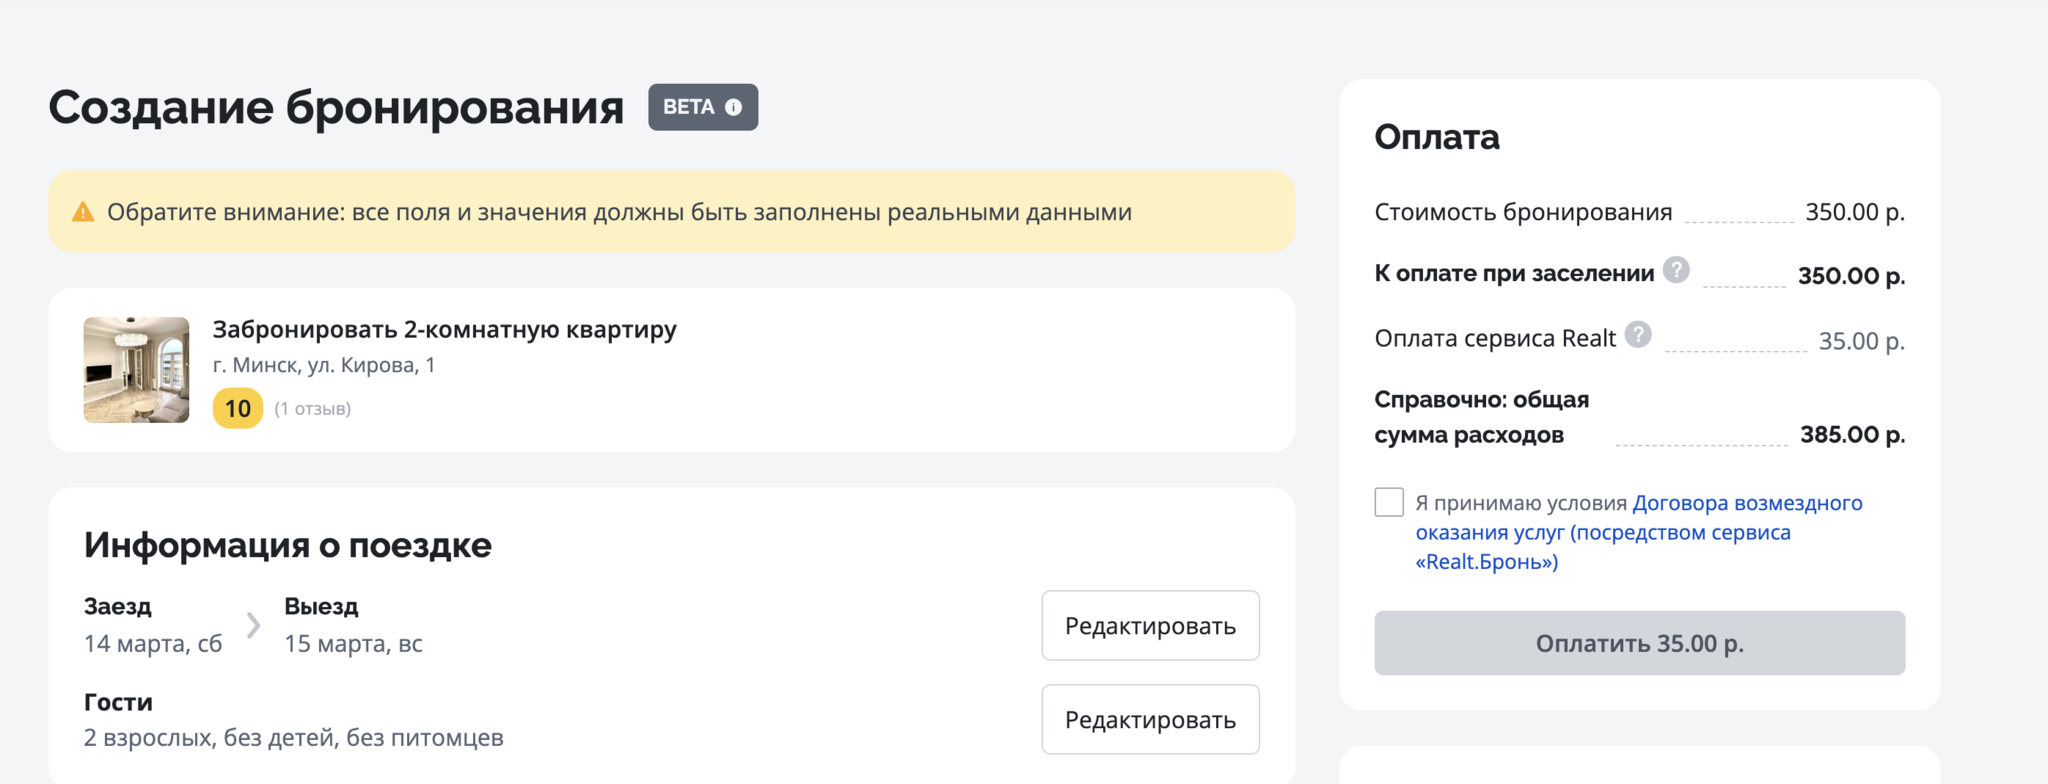This screenshot has height=784, width=2048.
Task: Click the address 'г. Минск, ул. Кирова, 1'
Action: [324, 365]
